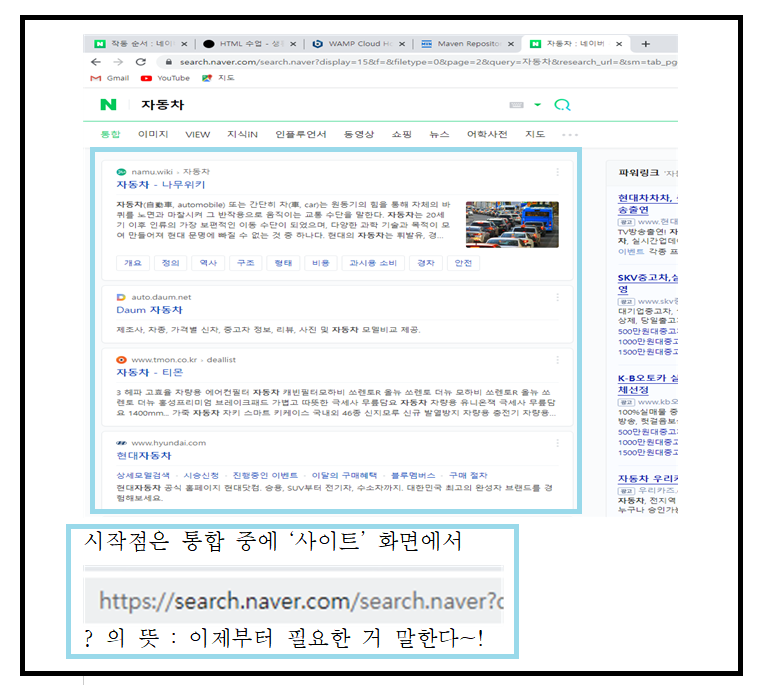This screenshot has height=695, width=763.
Task: Click the www.hyundai.com site address
Action: (x=169, y=443)
